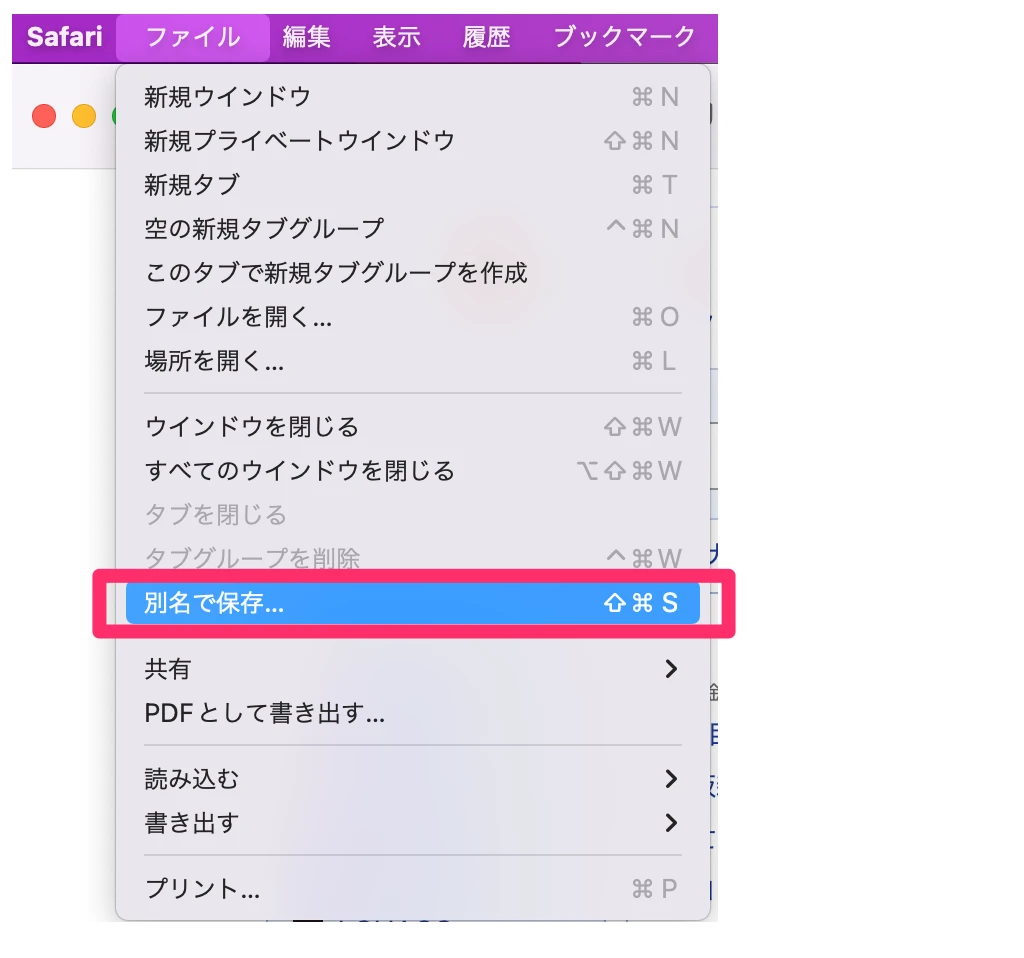The height and width of the screenshot is (958, 1024).
Task: Open the 履歴 menu
Action: point(487,37)
